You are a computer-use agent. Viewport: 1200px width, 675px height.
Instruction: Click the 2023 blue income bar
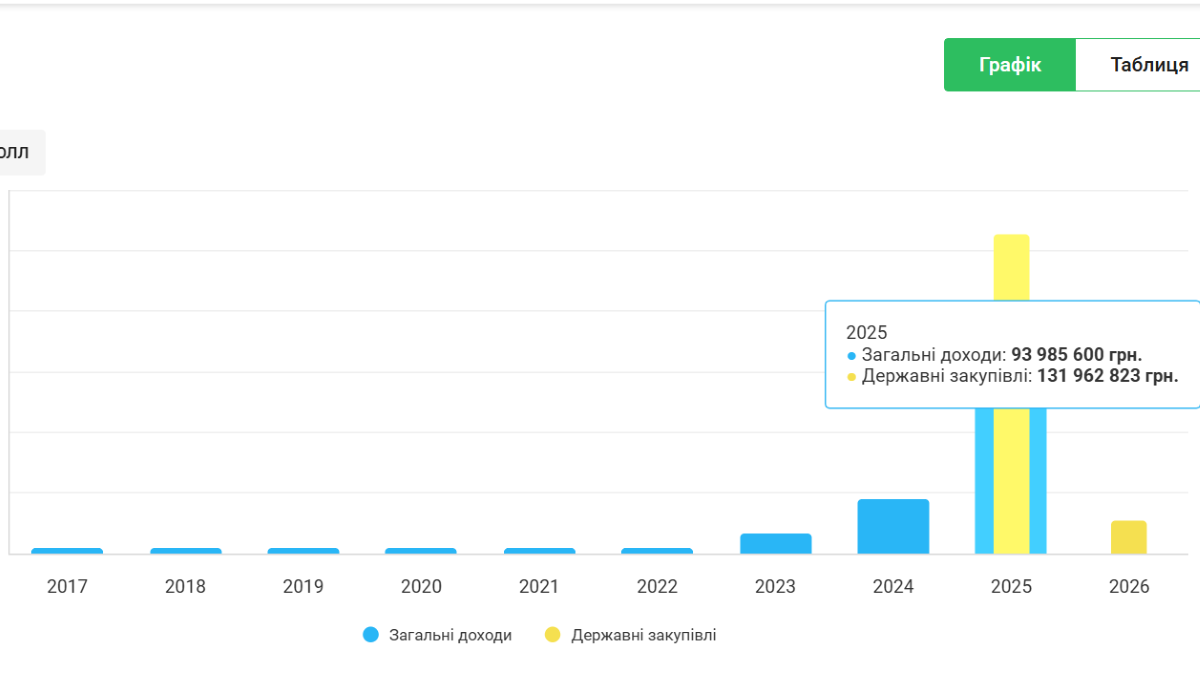click(775, 544)
